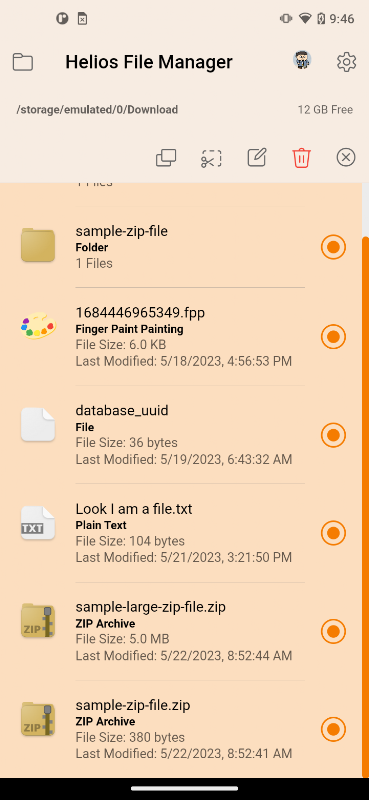Tap the Finger Paint palette file icon
This screenshot has width=369, height=800.
pos(38,326)
